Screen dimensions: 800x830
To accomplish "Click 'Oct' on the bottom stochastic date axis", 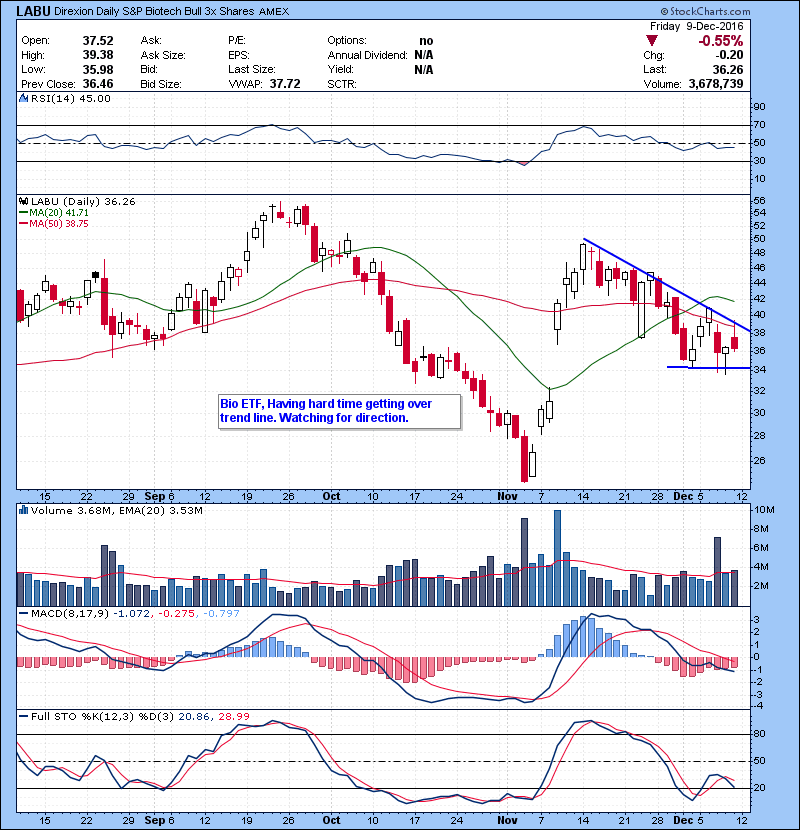I will (331, 820).
